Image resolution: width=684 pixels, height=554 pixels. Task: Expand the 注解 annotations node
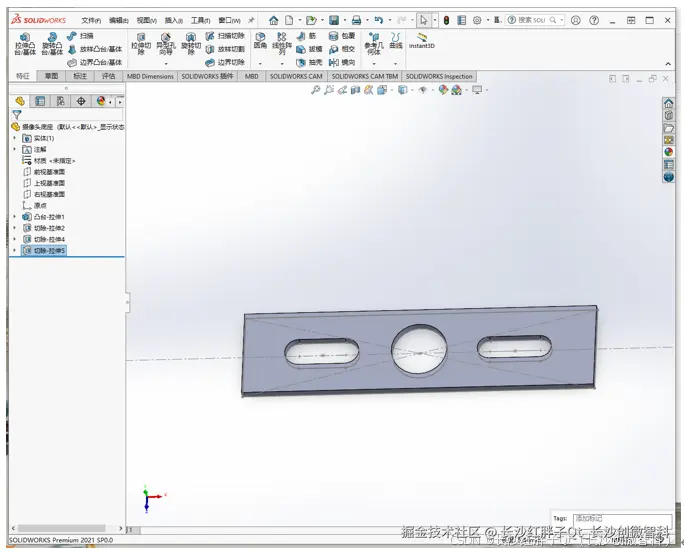pyautogui.click(x=14, y=149)
